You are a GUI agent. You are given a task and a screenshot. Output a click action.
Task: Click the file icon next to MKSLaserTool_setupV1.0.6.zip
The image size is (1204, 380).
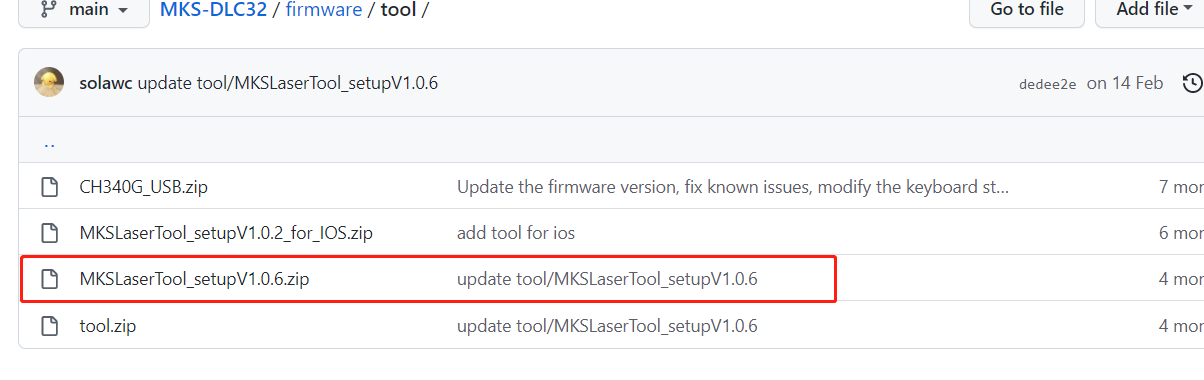coord(49,279)
